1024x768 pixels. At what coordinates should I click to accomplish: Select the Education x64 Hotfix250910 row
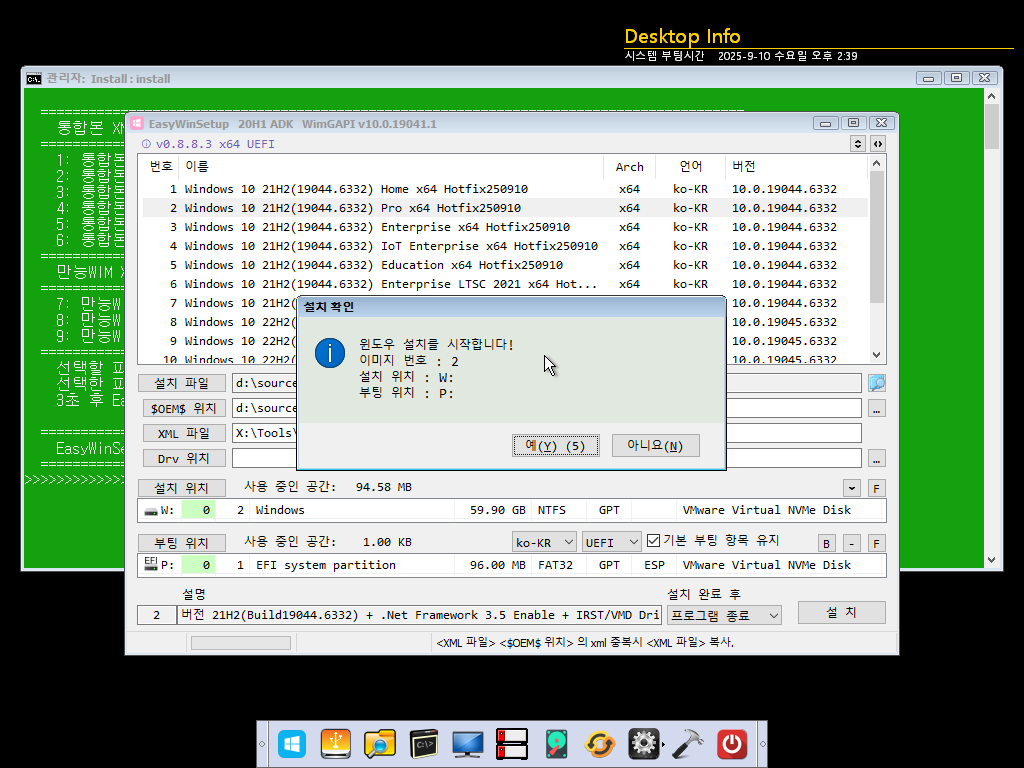tap(505, 264)
